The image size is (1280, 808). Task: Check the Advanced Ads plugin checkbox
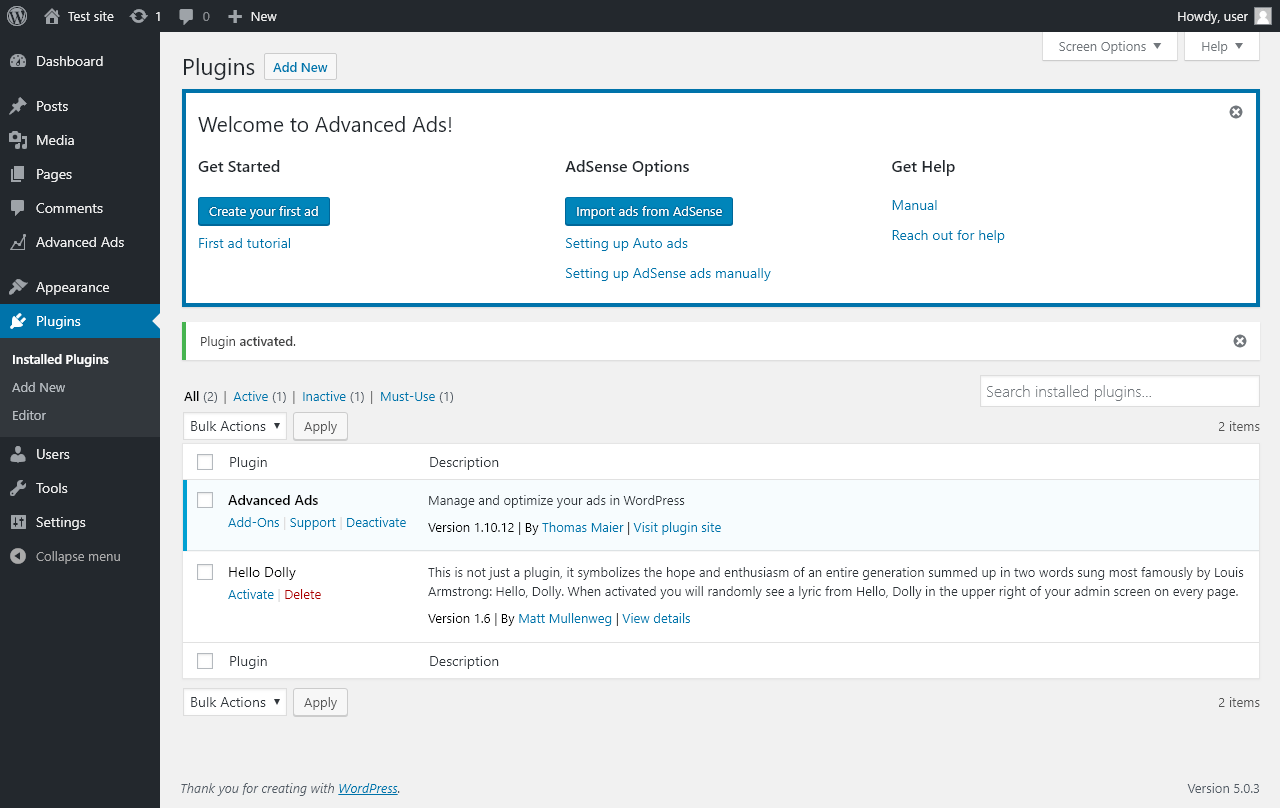point(205,500)
